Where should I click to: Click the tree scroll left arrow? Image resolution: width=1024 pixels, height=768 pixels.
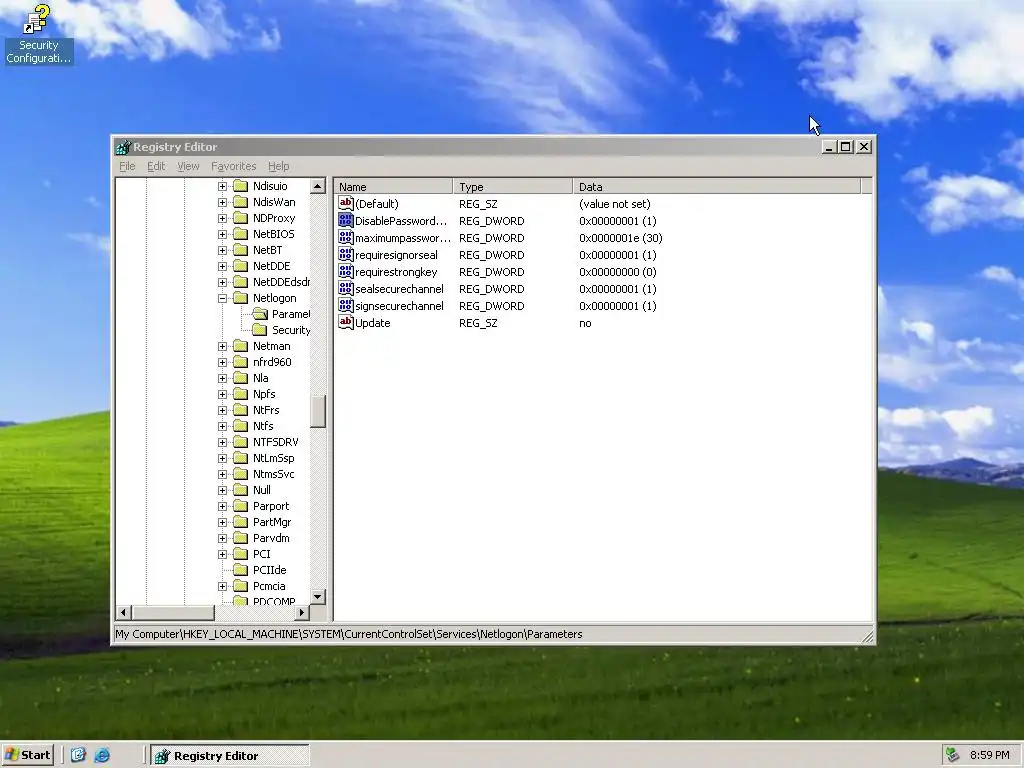[123, 613]
